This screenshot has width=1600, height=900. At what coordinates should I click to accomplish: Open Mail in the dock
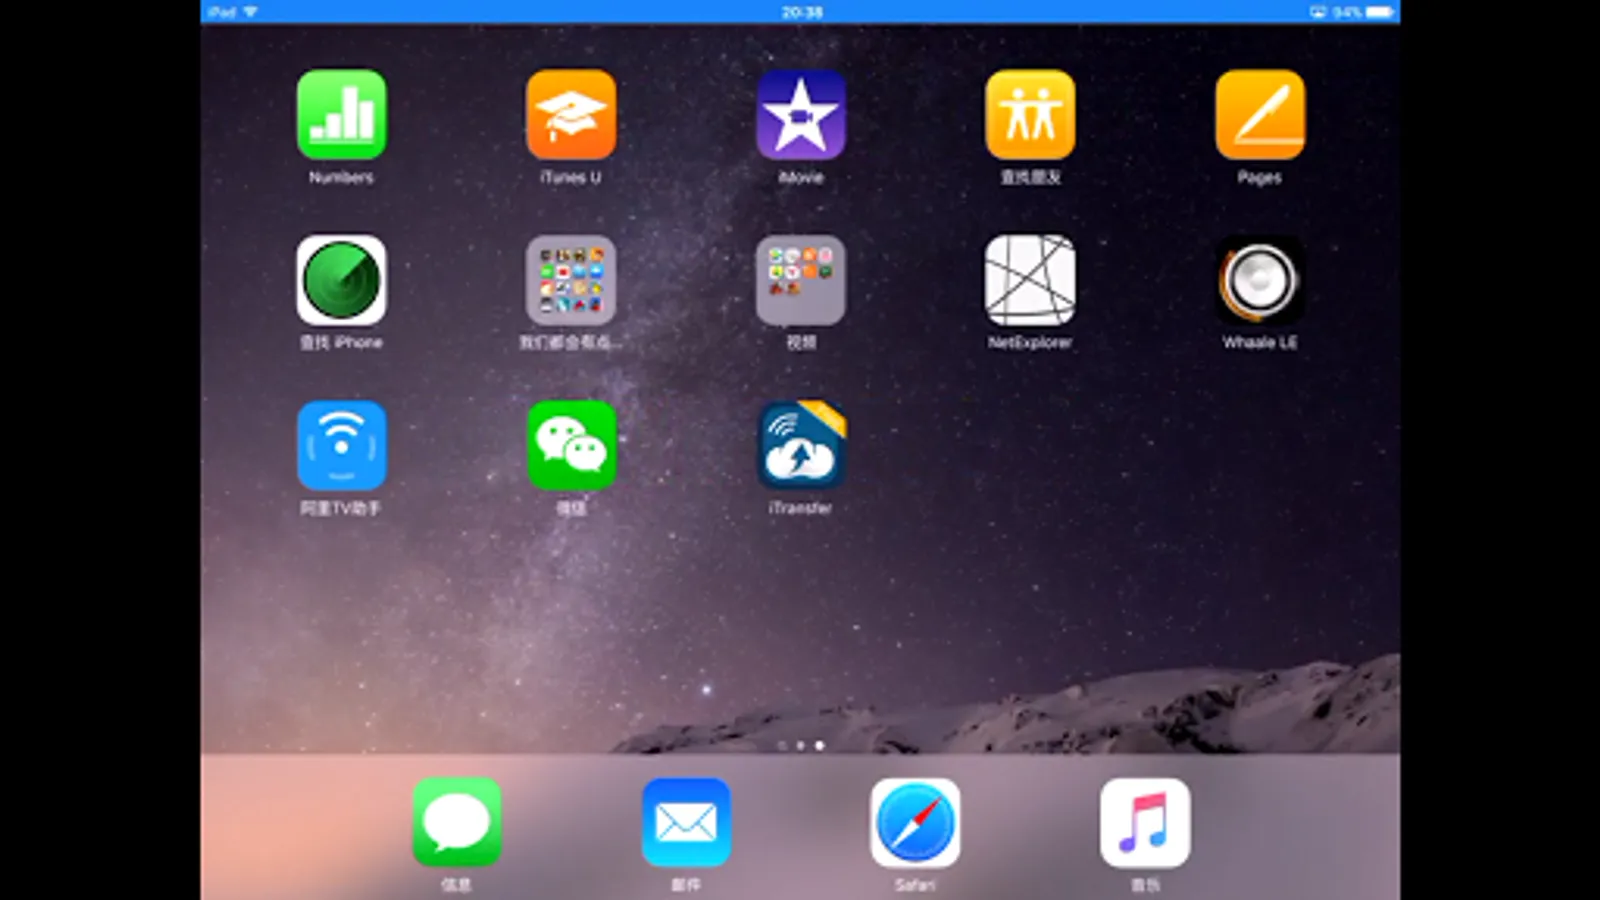click(x=686, y=823)
